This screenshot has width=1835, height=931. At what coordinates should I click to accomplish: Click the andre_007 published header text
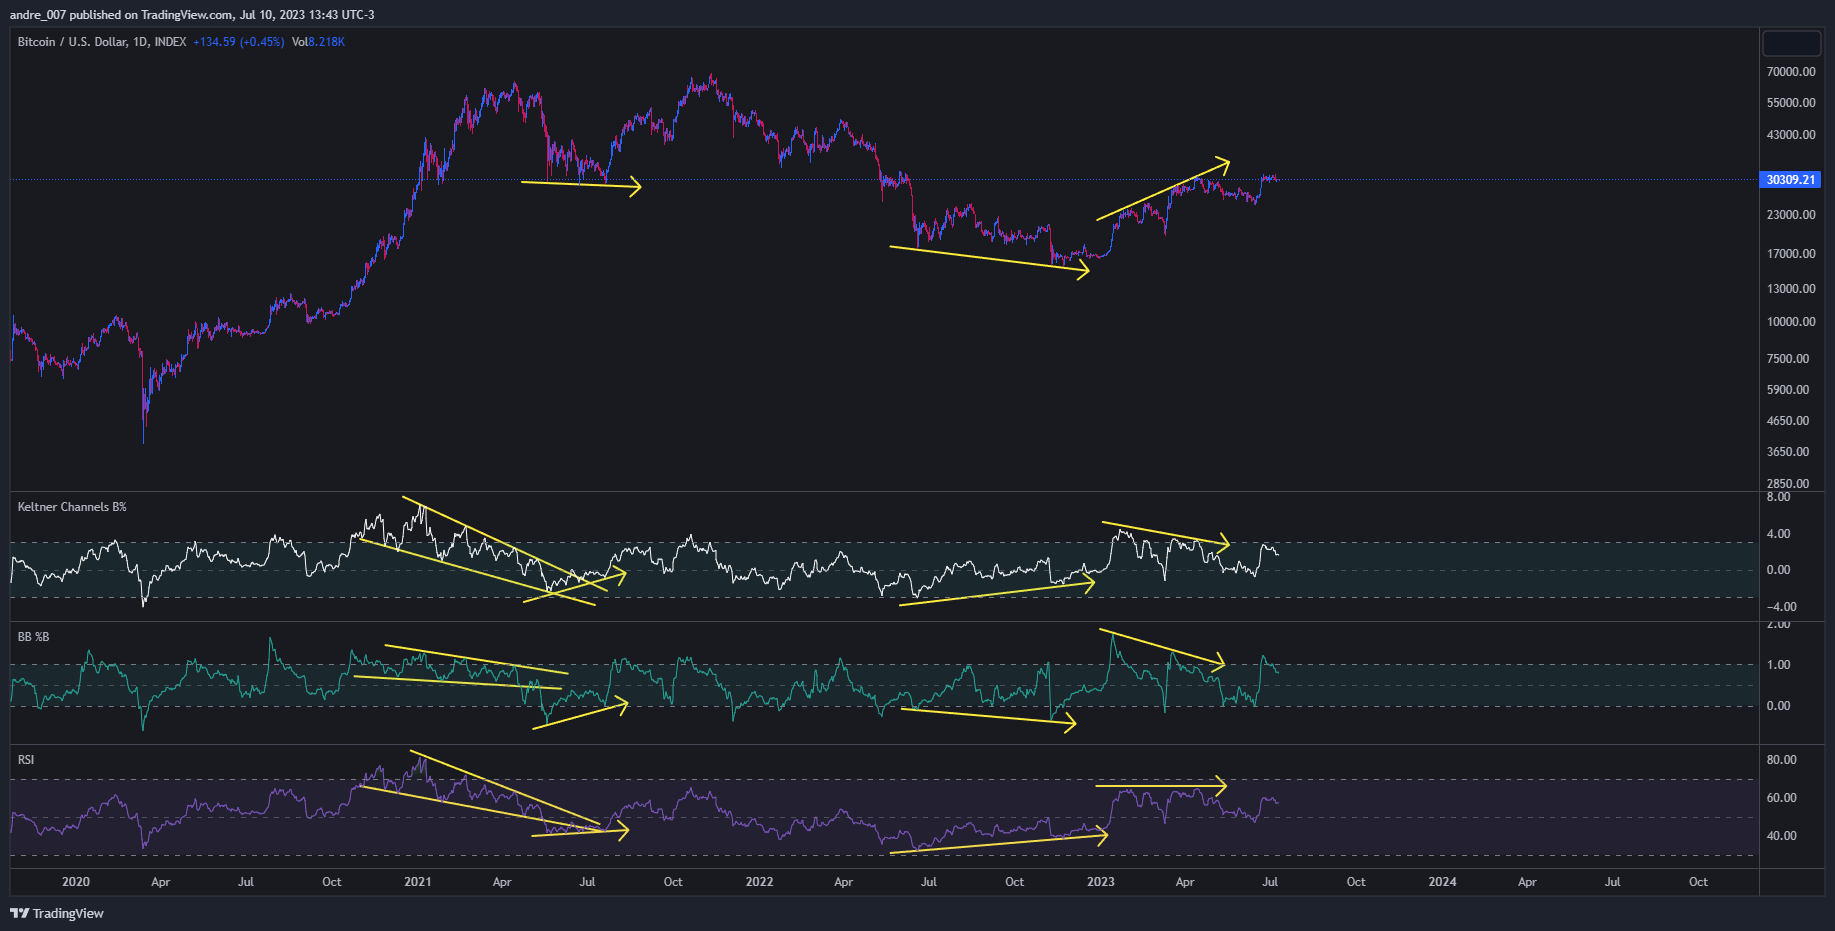point(192,15)
